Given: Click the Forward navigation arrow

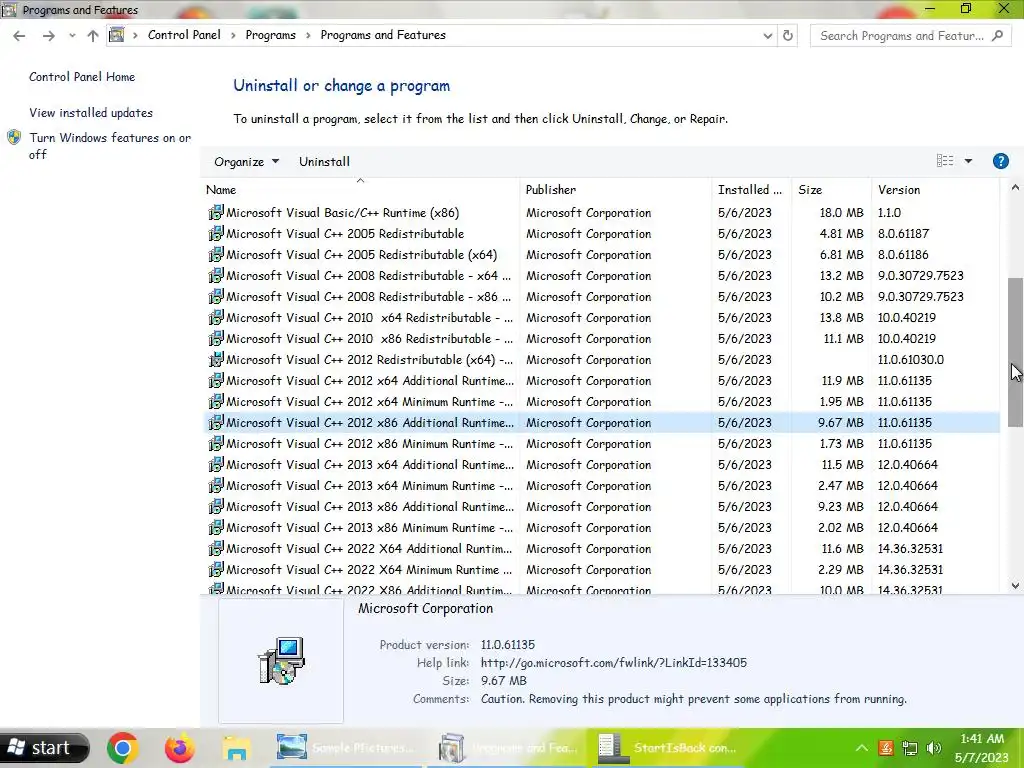Looking at the screenshot, I should point(48,36).
